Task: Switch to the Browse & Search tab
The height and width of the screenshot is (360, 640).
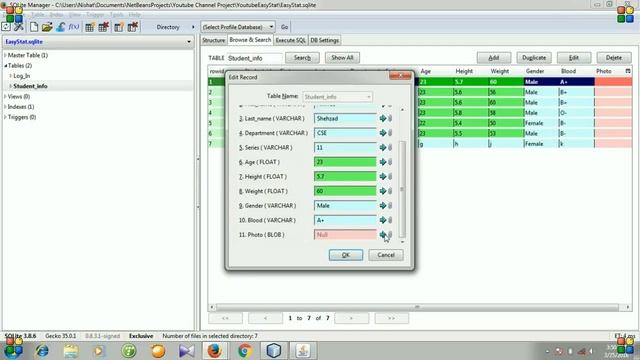Action: tap(250, 40)
